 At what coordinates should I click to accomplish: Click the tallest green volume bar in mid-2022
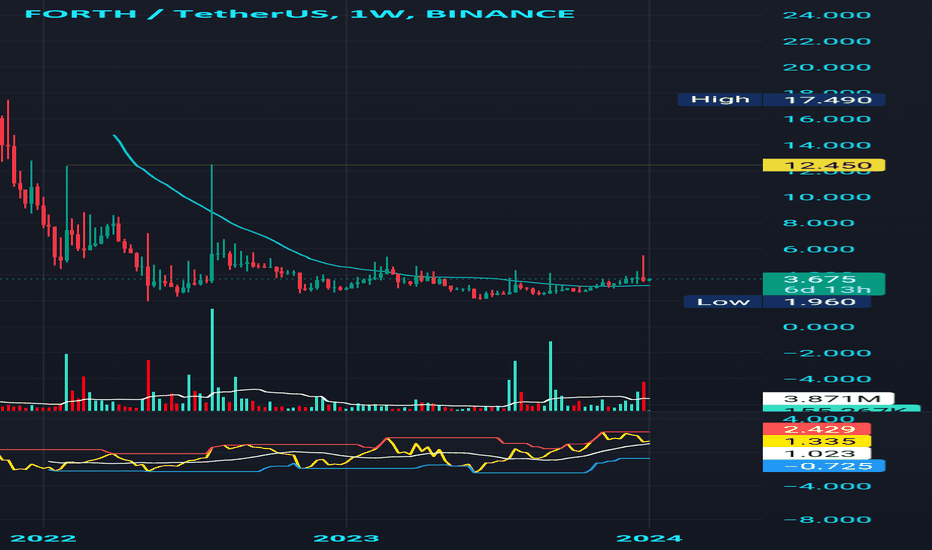pyautogui.click(x=212, y=360)
